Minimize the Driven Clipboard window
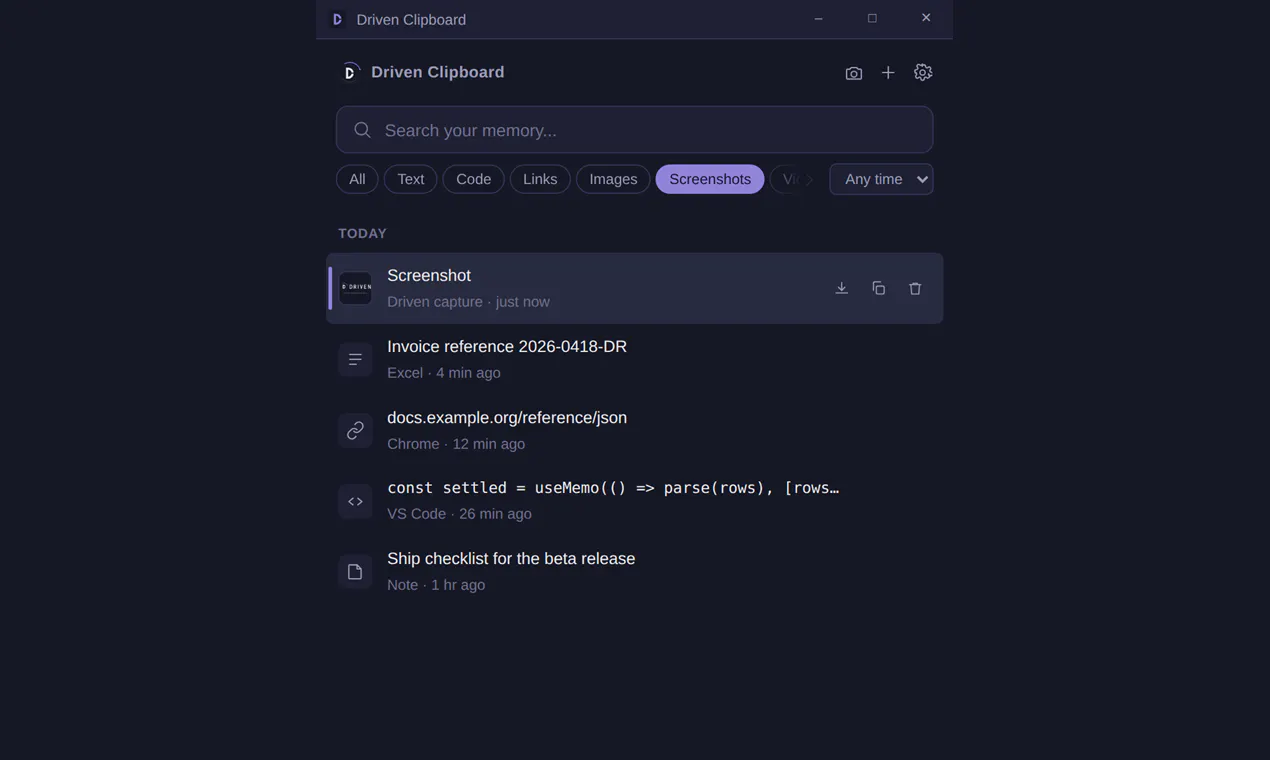1270x760 pixels. pyautogui.click(x=818, y=19)
